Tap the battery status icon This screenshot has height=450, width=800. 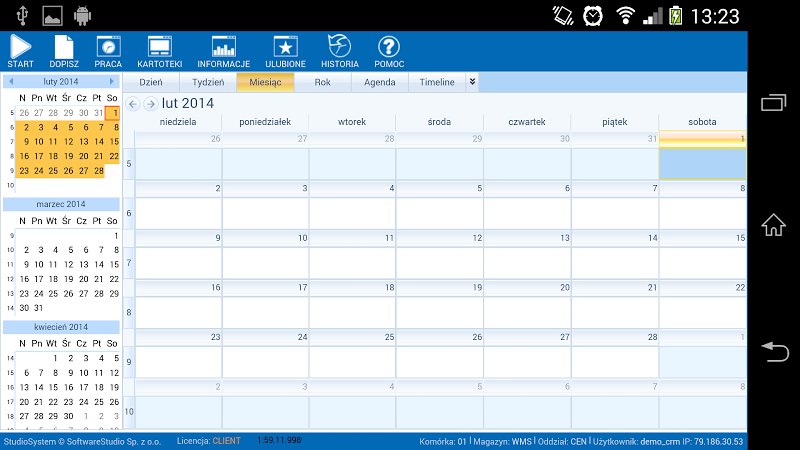pyautogui.click(x=676, y=16)
